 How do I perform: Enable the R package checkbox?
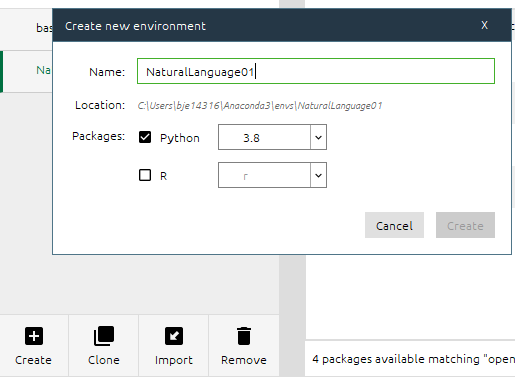145,175
